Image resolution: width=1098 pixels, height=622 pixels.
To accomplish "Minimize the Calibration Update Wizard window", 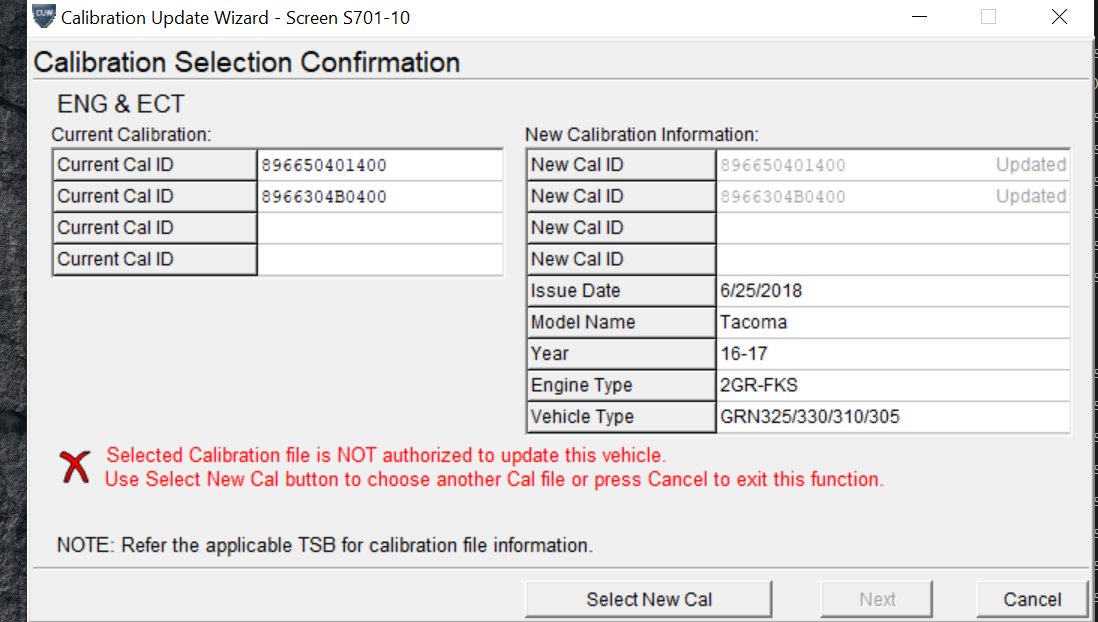I will point(919,17).
